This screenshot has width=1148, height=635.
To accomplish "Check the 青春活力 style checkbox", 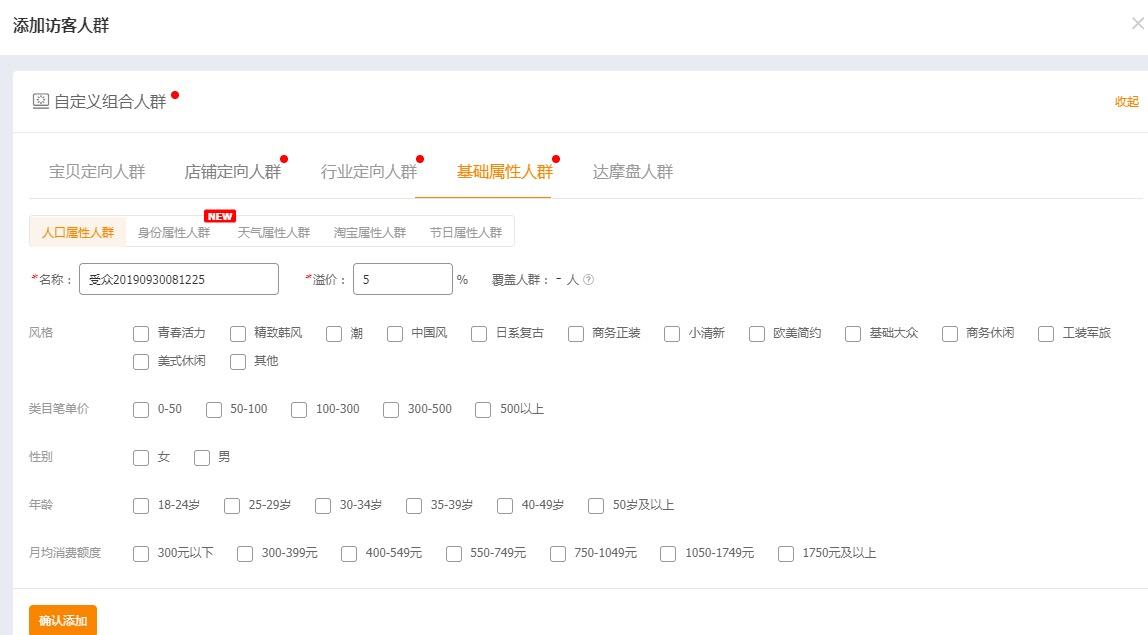I will (141, 334).
